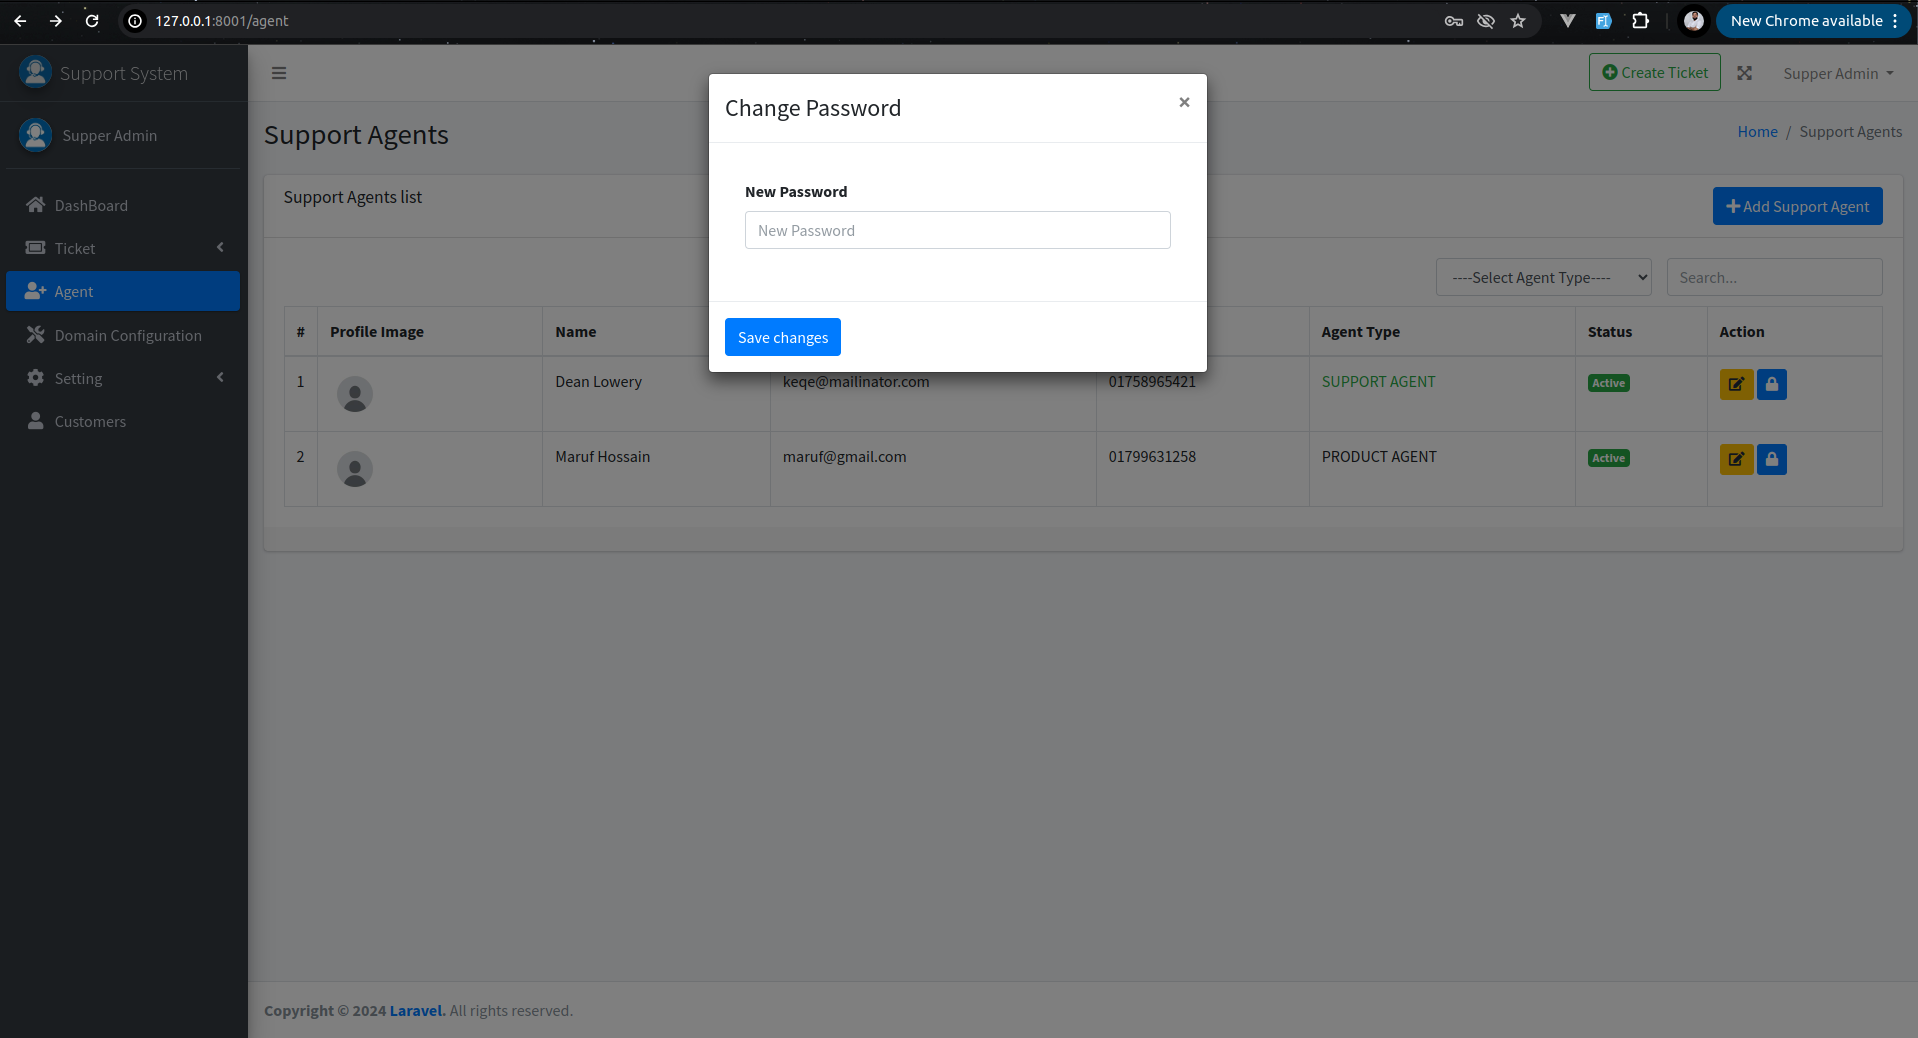Open Domain Configuration in sidebar
Screen dimensions: 1918x1038
pos(127,336)
